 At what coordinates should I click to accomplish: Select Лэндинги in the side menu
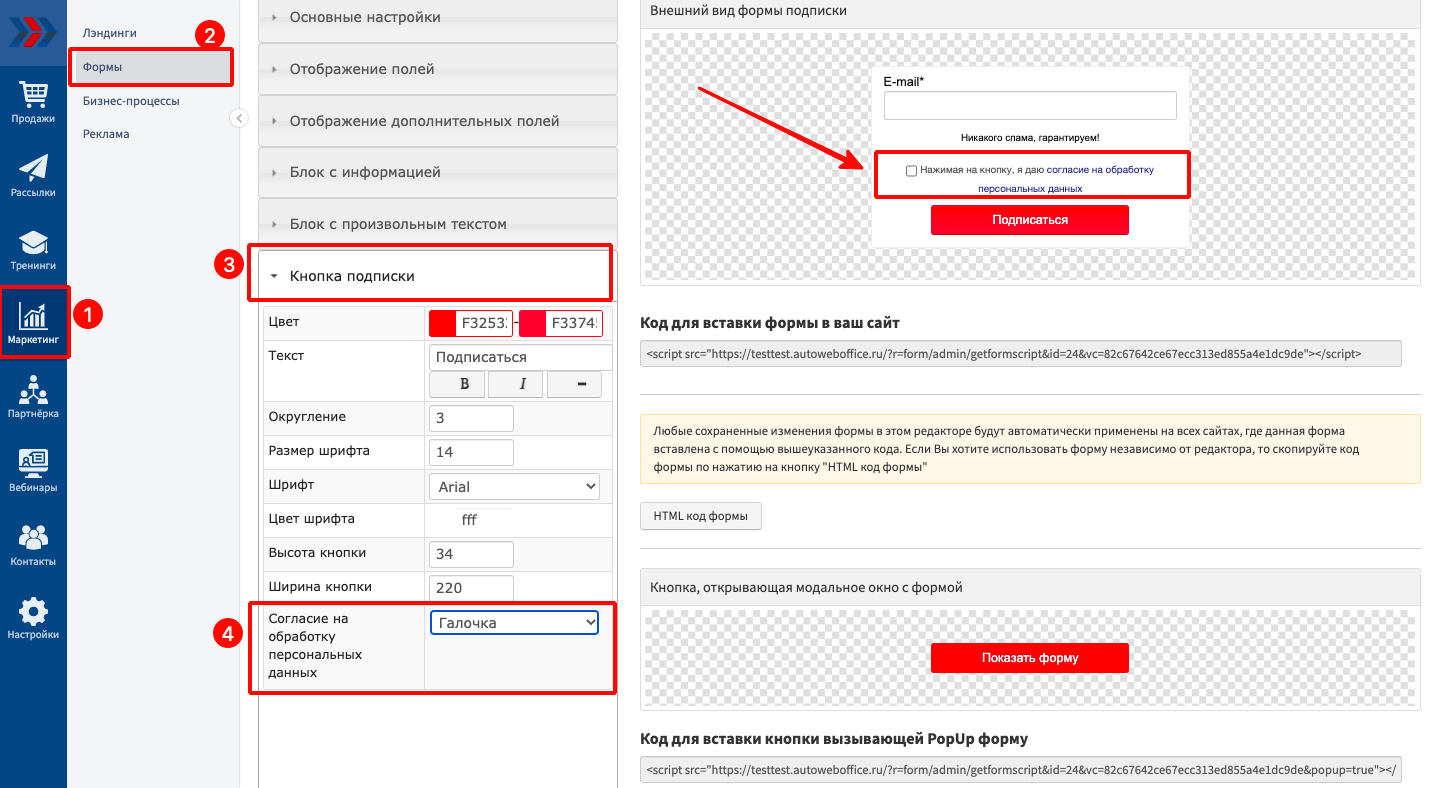coord(110,33)
